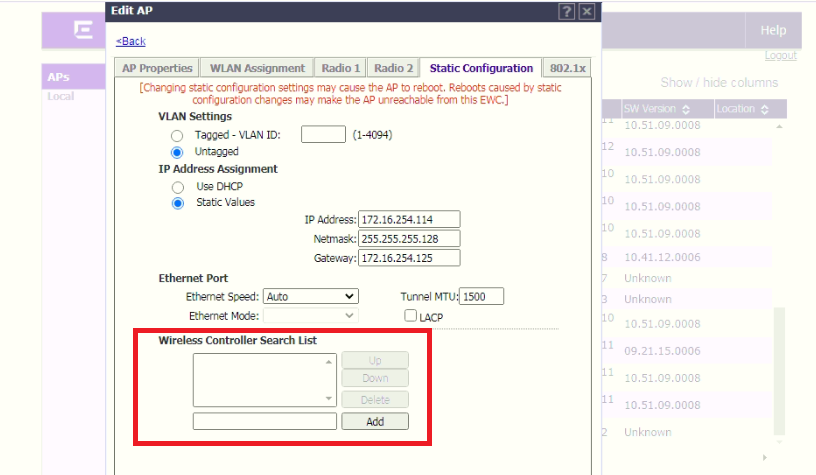
Task: Select the Static Values radio button
Action: (177, 203)
